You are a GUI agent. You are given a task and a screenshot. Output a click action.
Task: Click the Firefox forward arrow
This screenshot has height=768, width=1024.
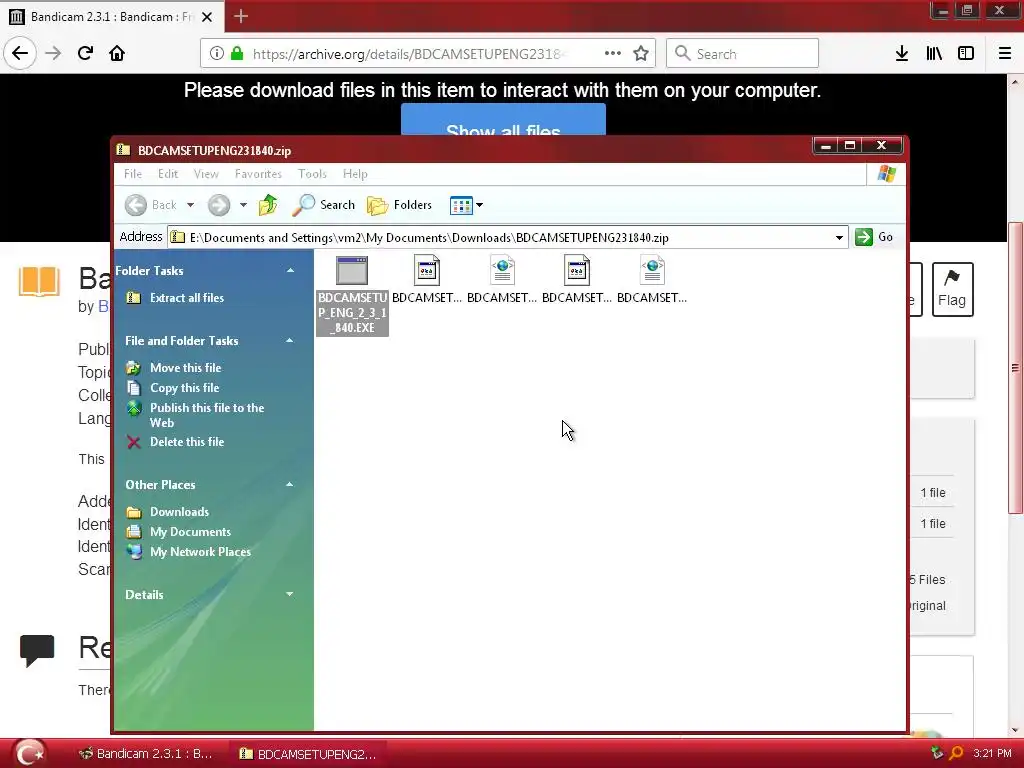click(x=53, y=54)
